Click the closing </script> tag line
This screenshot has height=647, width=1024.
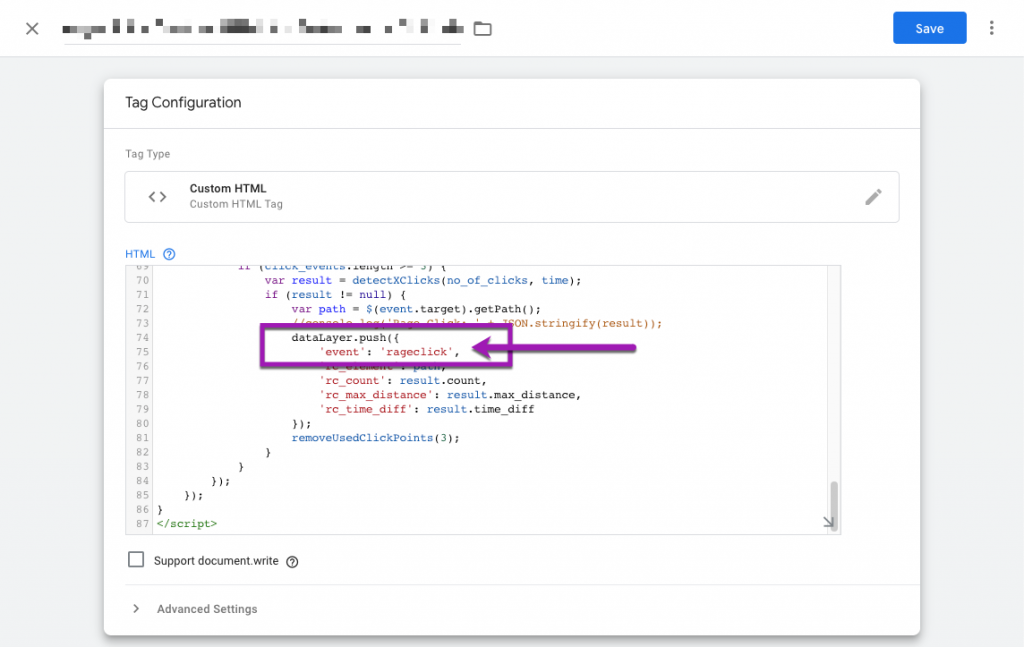[187, 524]
